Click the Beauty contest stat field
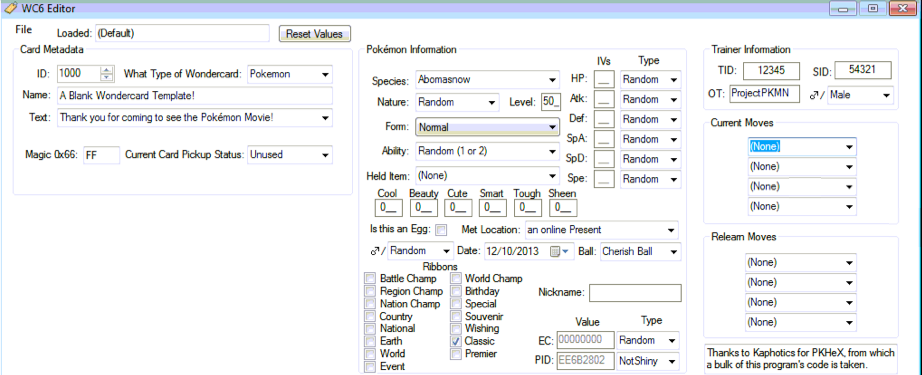922x375 pixels. (423, 207)
